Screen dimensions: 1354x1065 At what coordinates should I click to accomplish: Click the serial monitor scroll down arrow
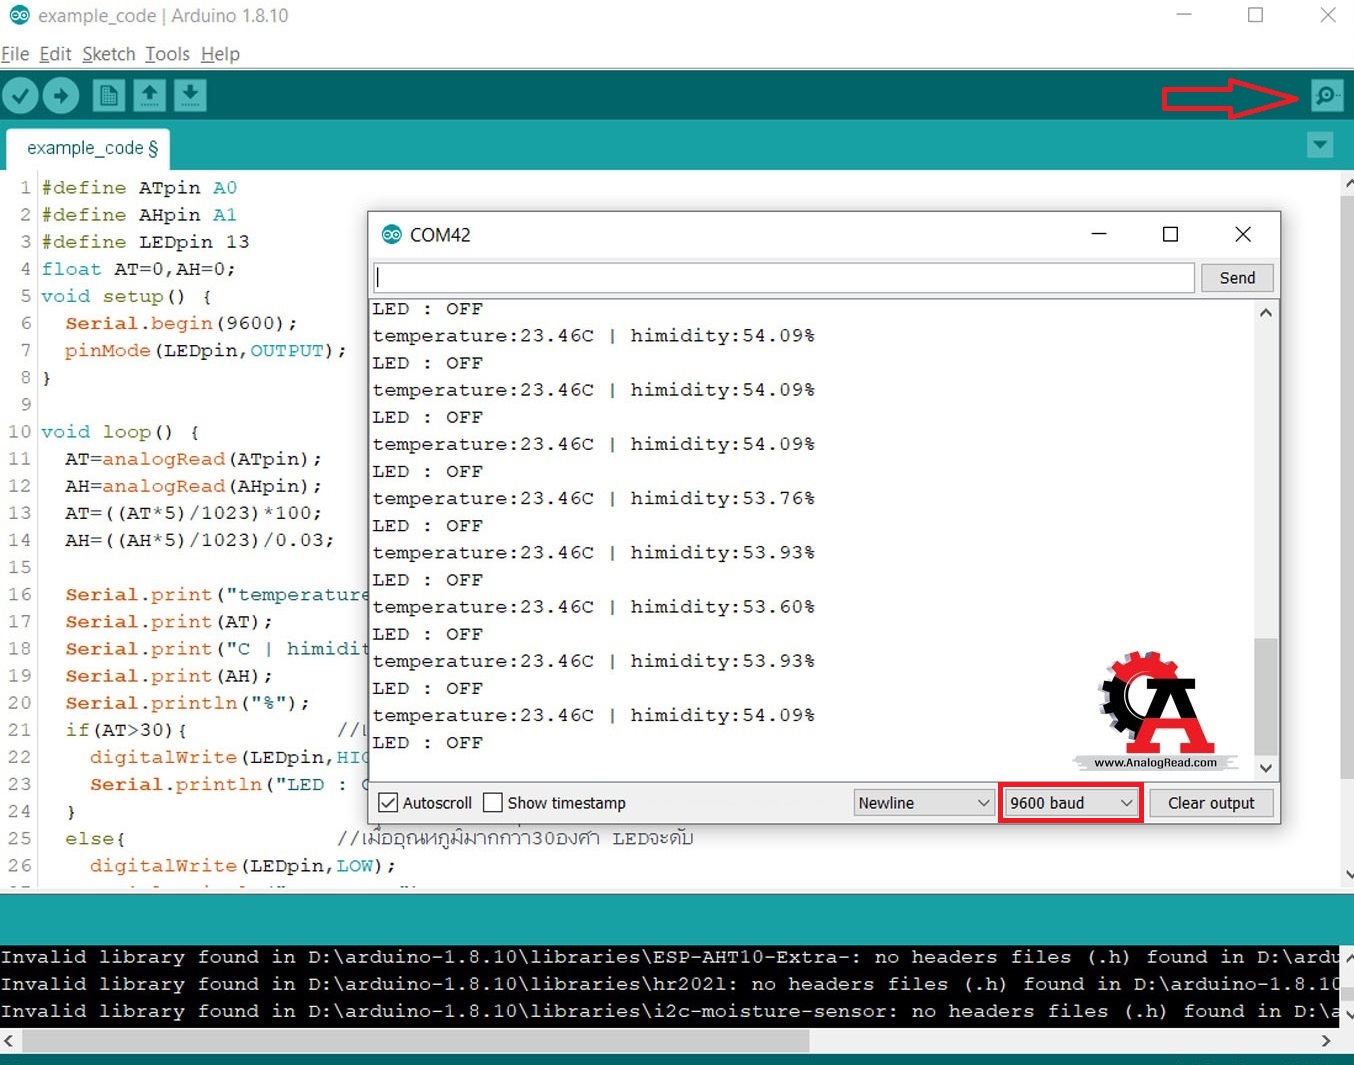[x=1266, y=768]
